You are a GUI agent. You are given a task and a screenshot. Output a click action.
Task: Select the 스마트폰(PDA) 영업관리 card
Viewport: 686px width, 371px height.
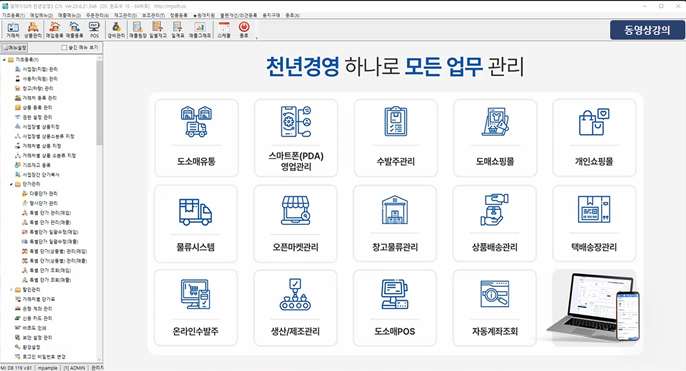point(296,138)
